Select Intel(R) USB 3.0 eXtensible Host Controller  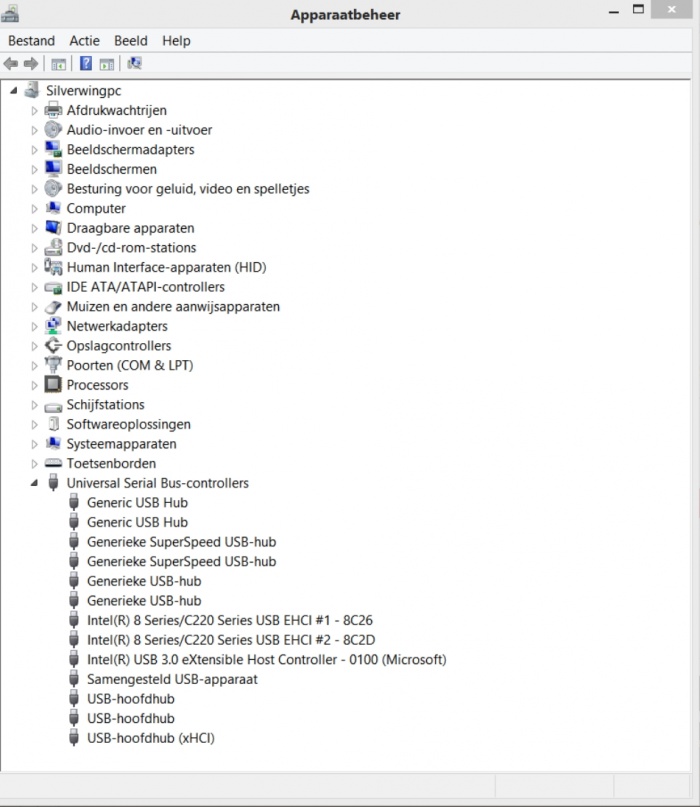tap(267, 659)
